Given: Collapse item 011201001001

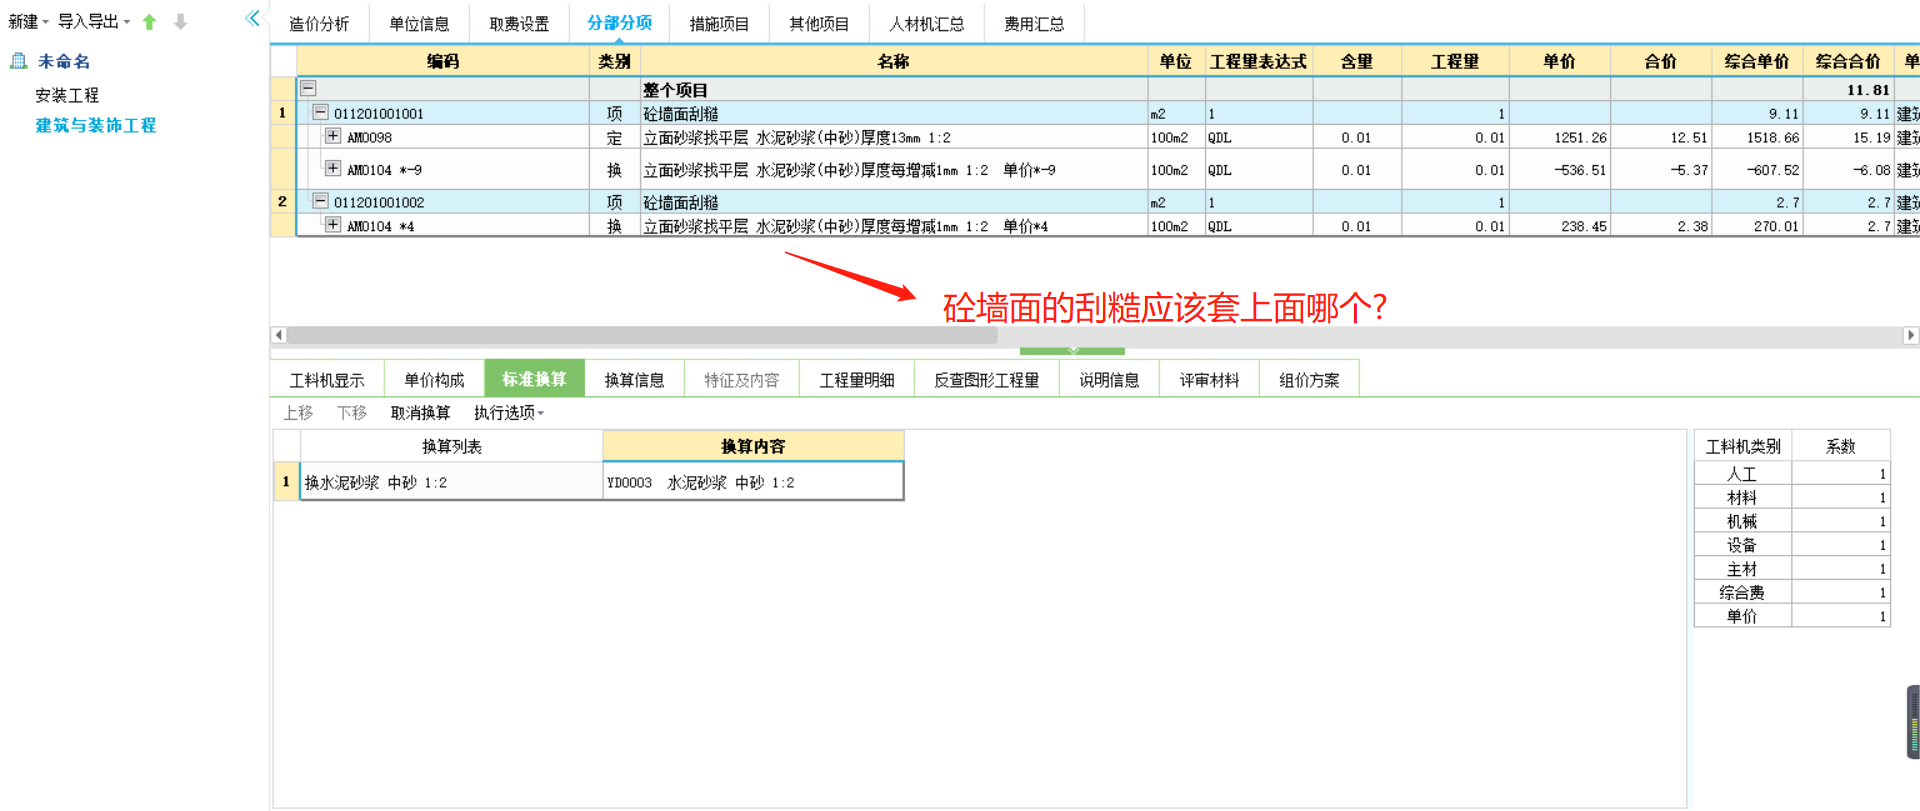Looking at the screenshot, I should 321,112.
